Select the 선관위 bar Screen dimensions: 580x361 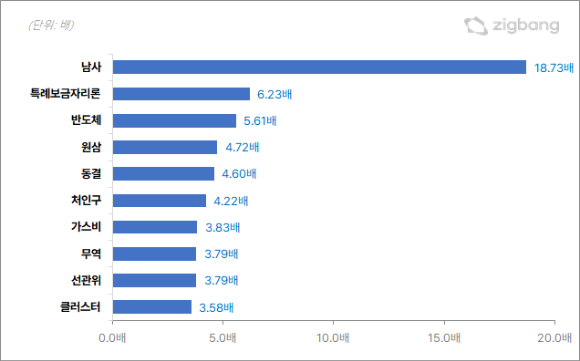[154, 280]
